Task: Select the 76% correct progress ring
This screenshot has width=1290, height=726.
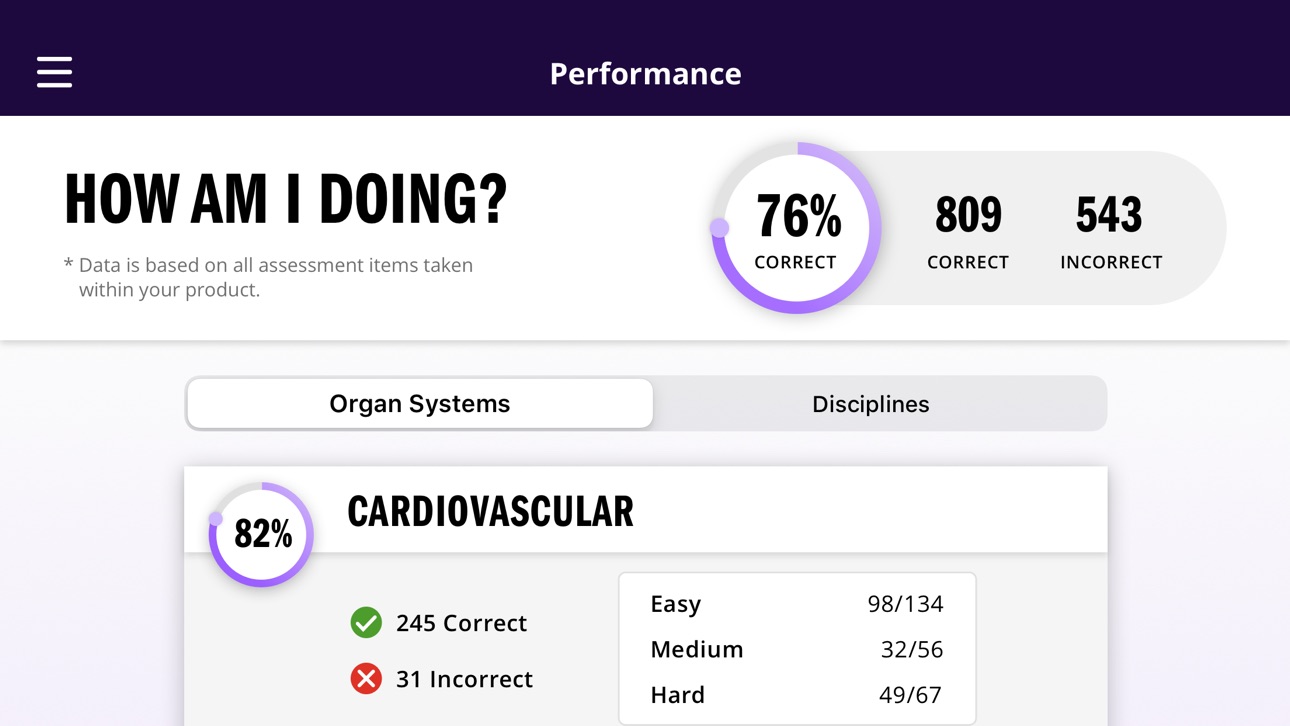Action: 796,228
